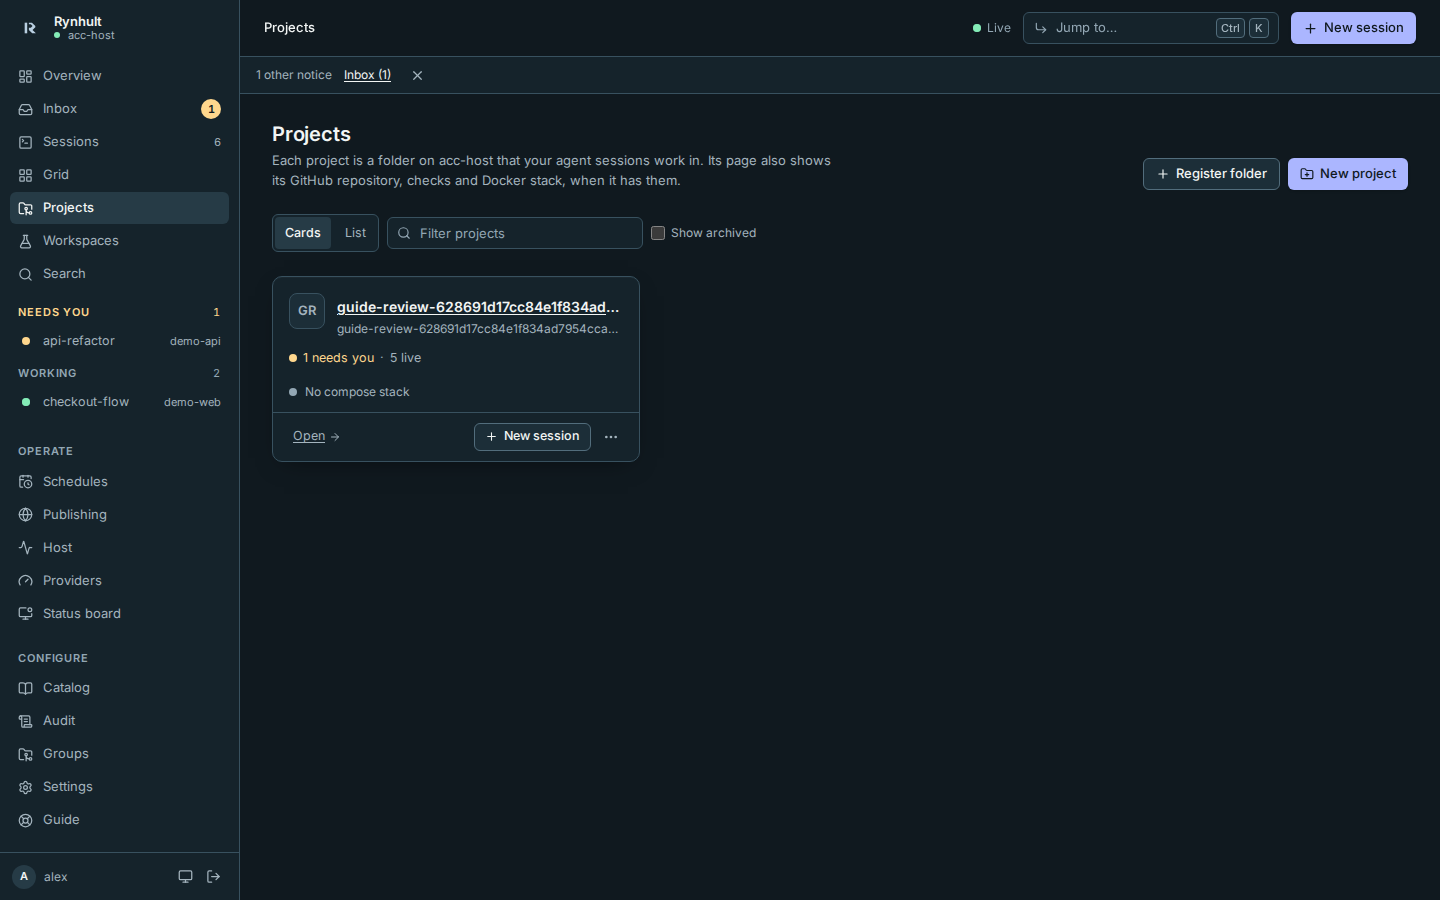Open the project card more options menu
This screenshot has height=900, width=1440.
point(611,437)
